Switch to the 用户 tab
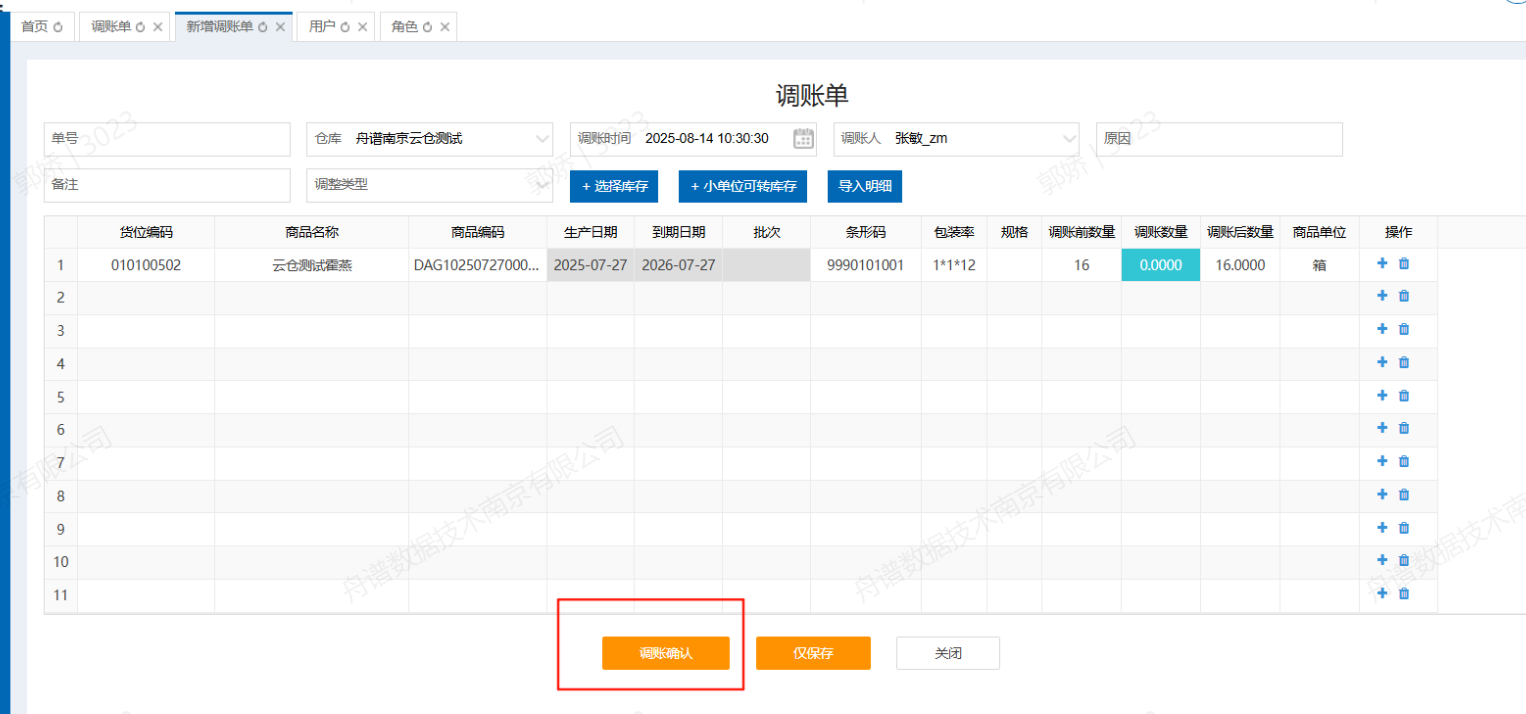1526x714 pixels. 321,27
